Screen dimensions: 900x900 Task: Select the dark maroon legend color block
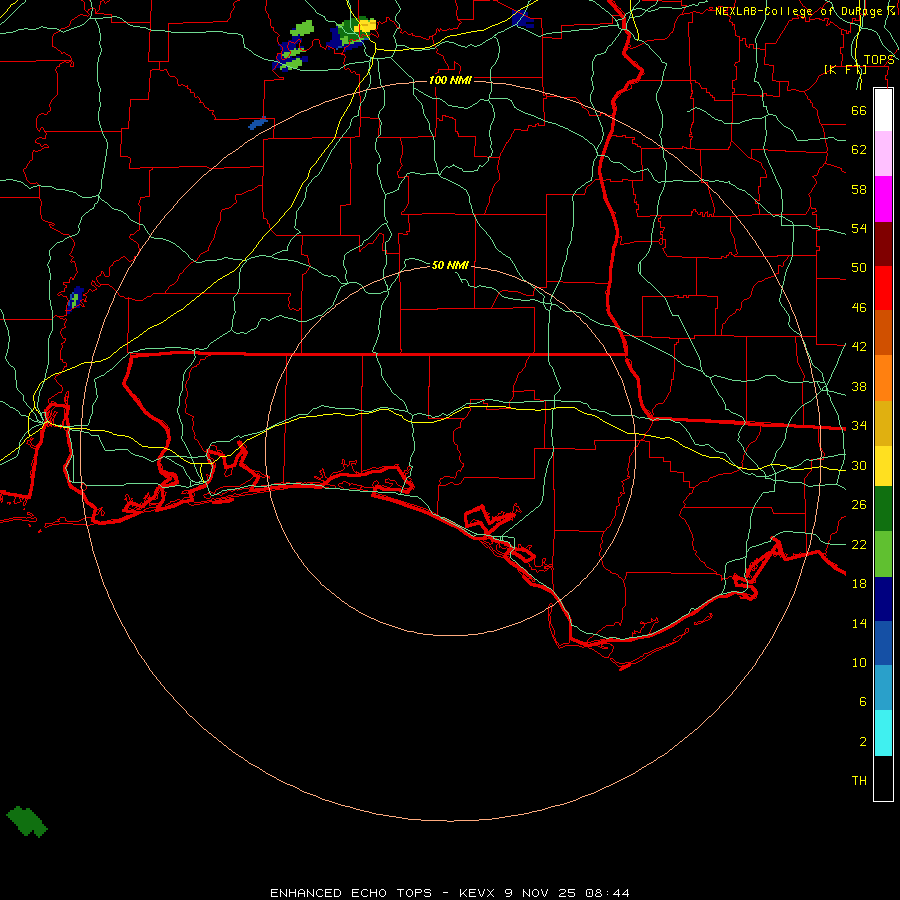point(883,244)
